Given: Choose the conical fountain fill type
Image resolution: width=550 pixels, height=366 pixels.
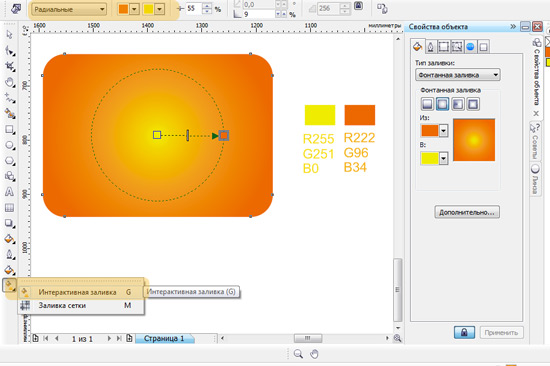Looking at the screenshot, I should 458,104.
